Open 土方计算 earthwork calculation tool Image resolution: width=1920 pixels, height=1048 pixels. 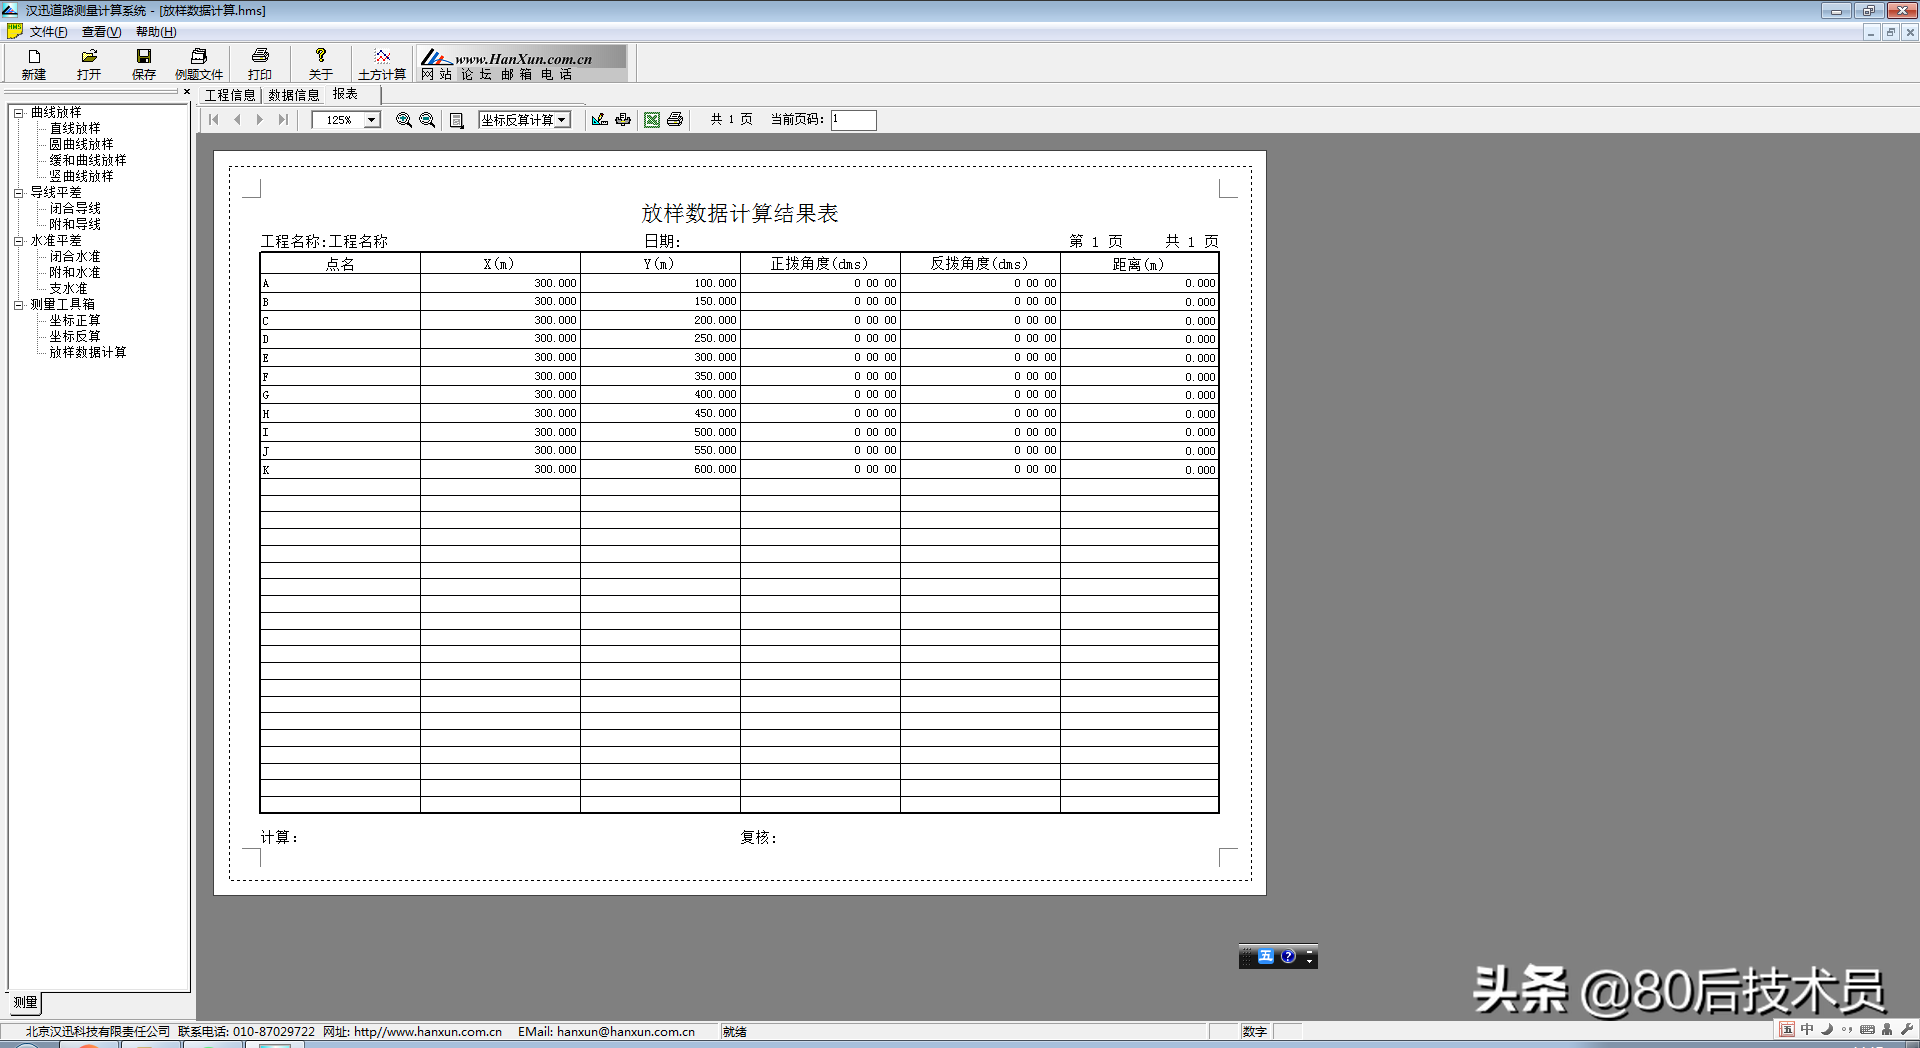pos(382,64)
